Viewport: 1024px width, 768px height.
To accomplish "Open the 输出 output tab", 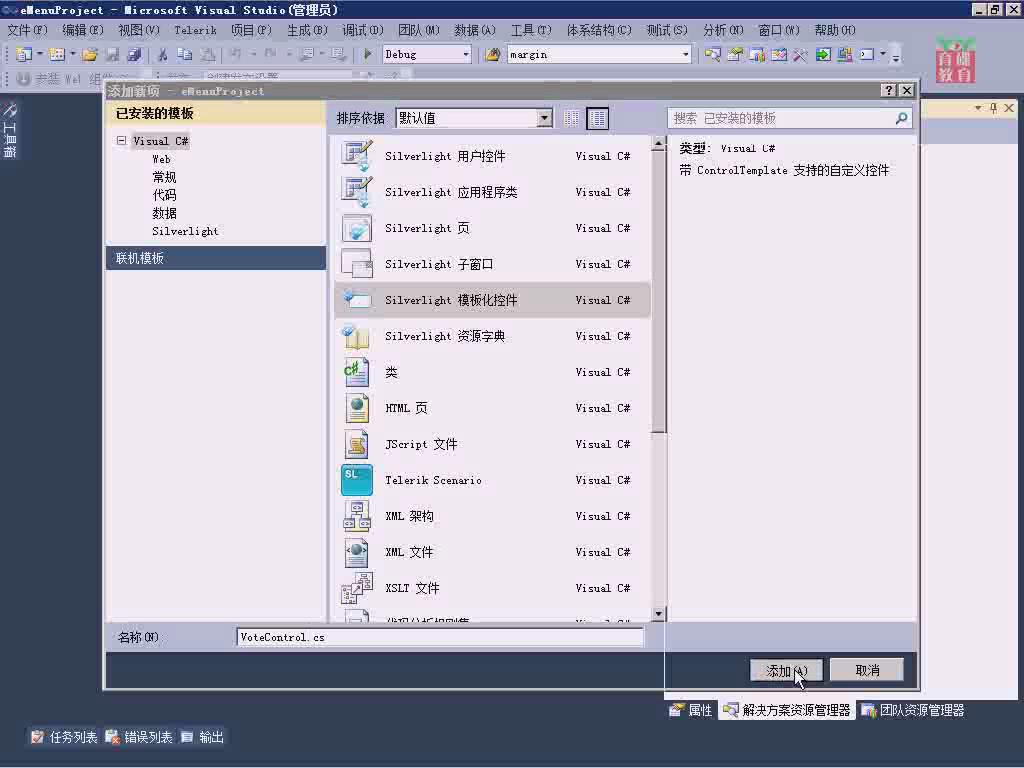I will pyautogui.click(x=202, y=737).
